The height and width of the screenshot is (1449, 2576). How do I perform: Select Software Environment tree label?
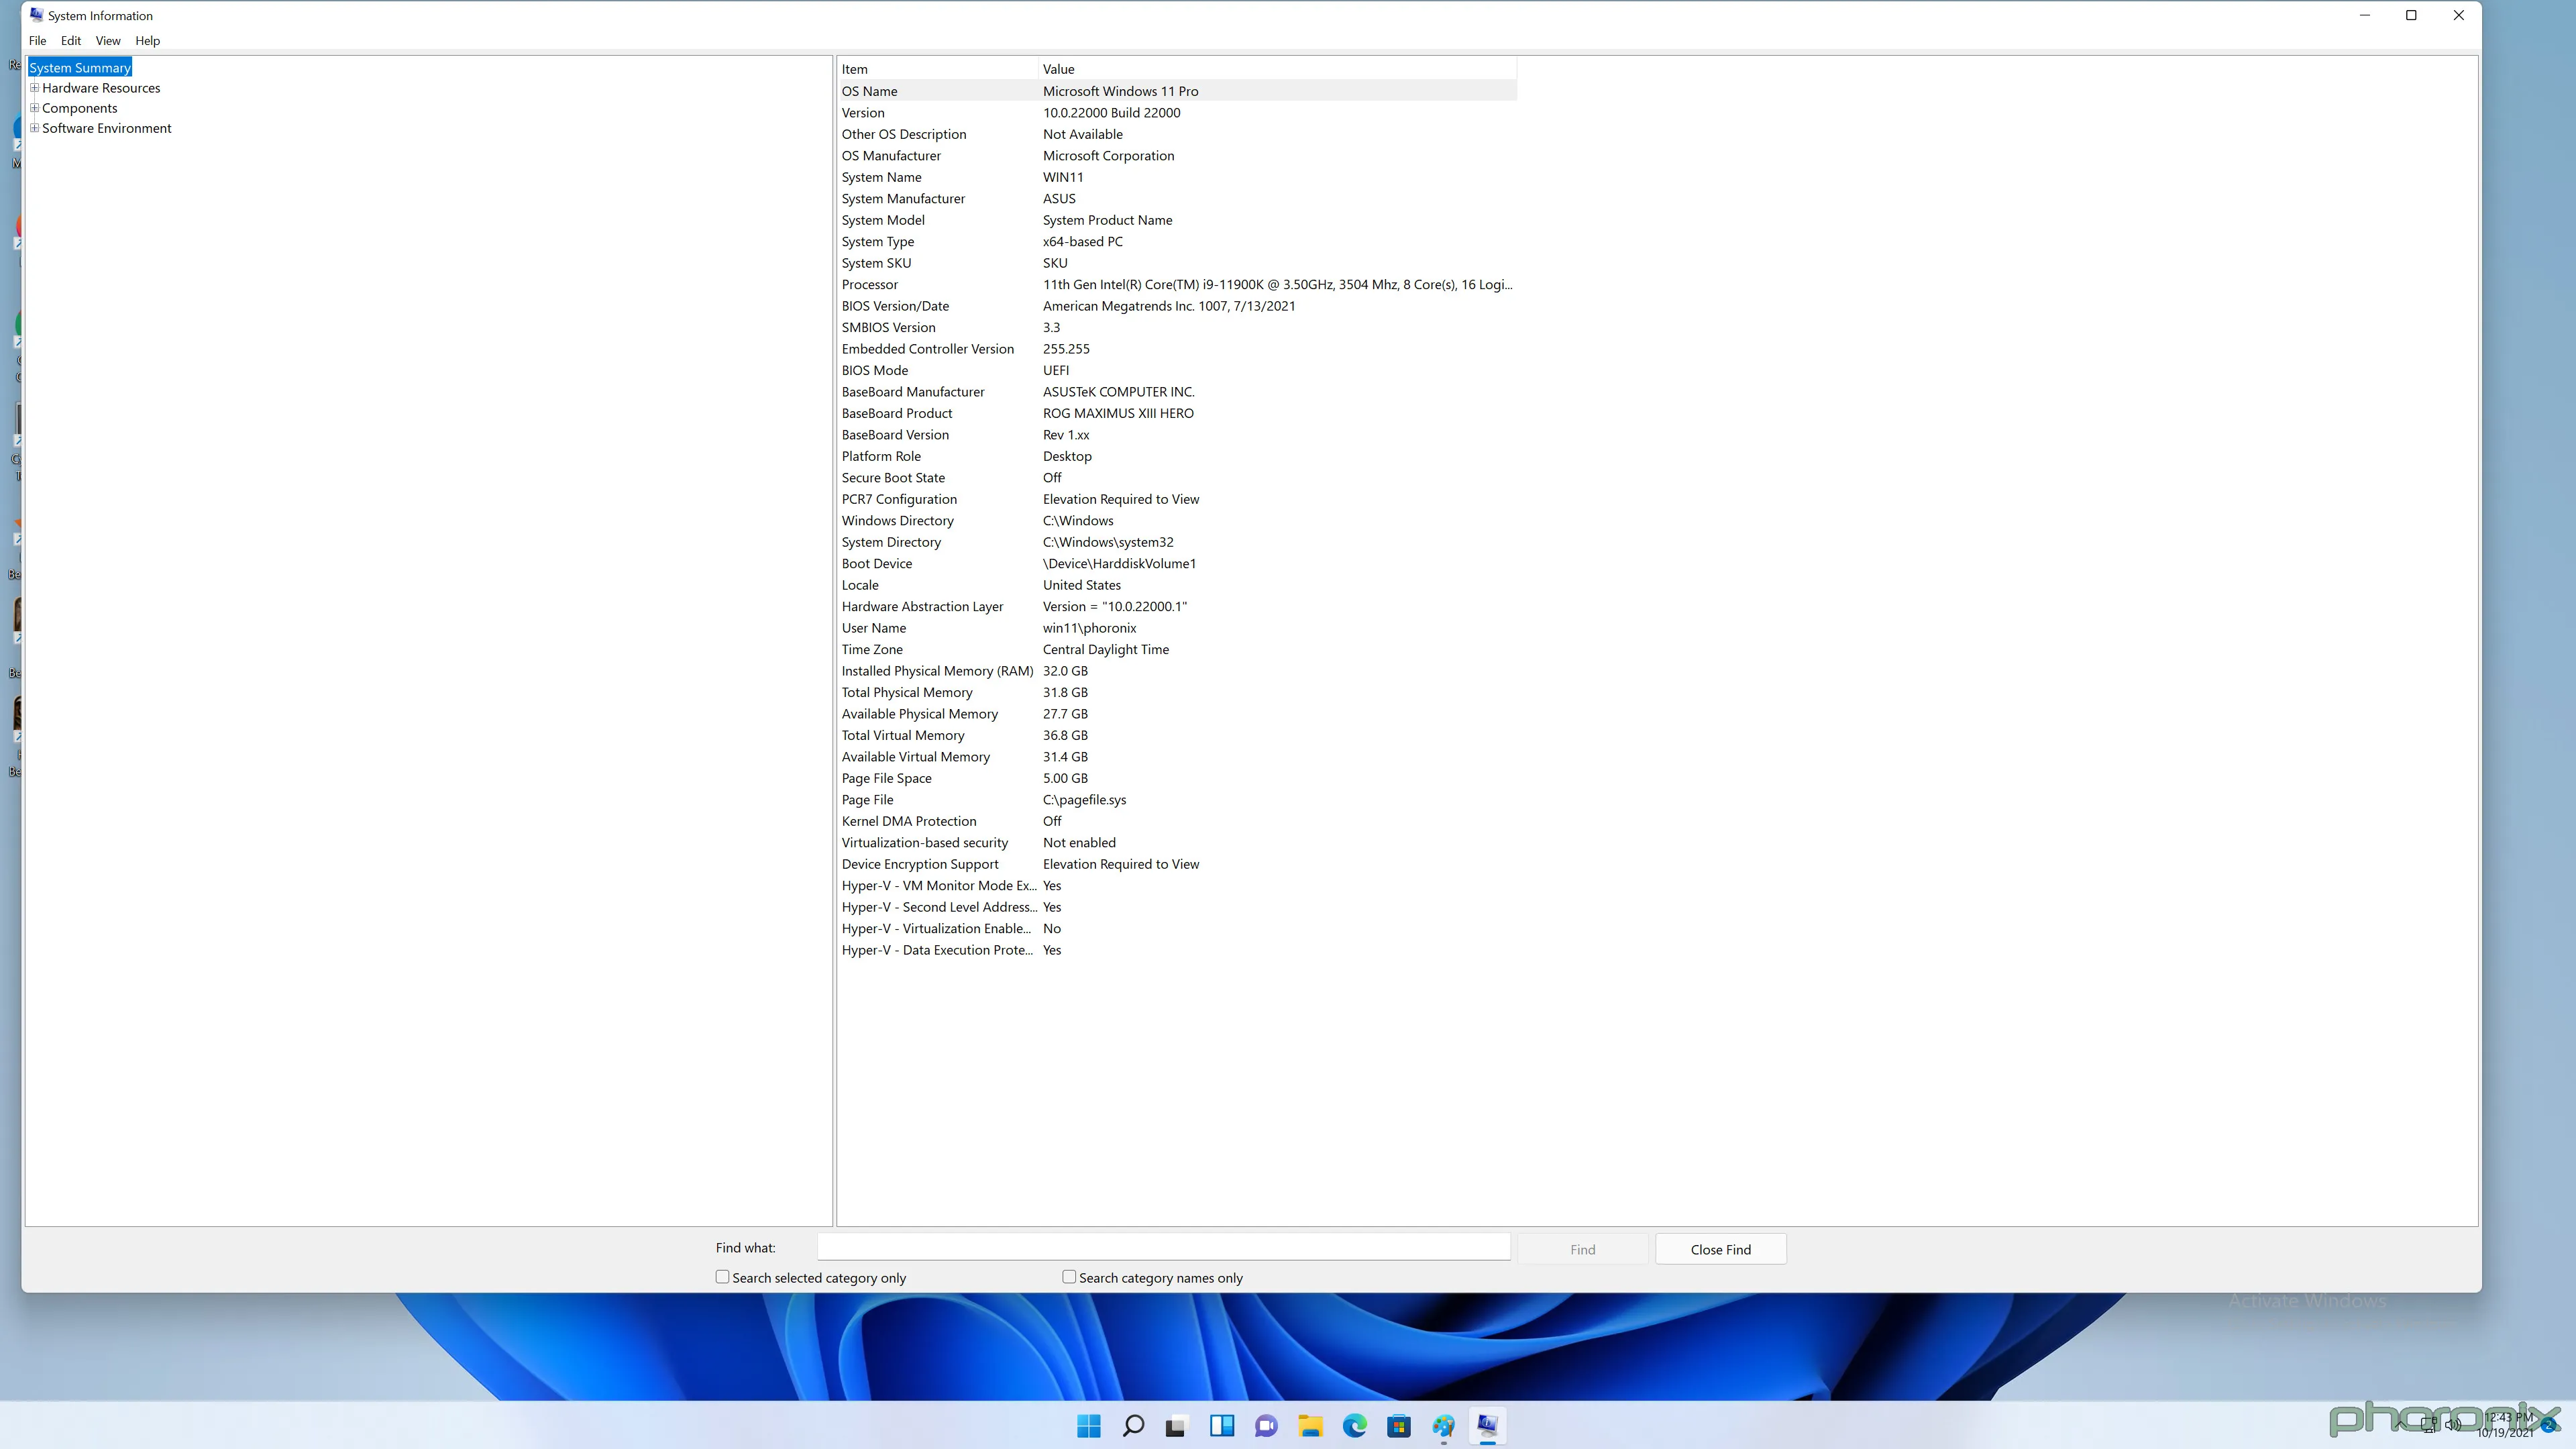coord(107,128)
